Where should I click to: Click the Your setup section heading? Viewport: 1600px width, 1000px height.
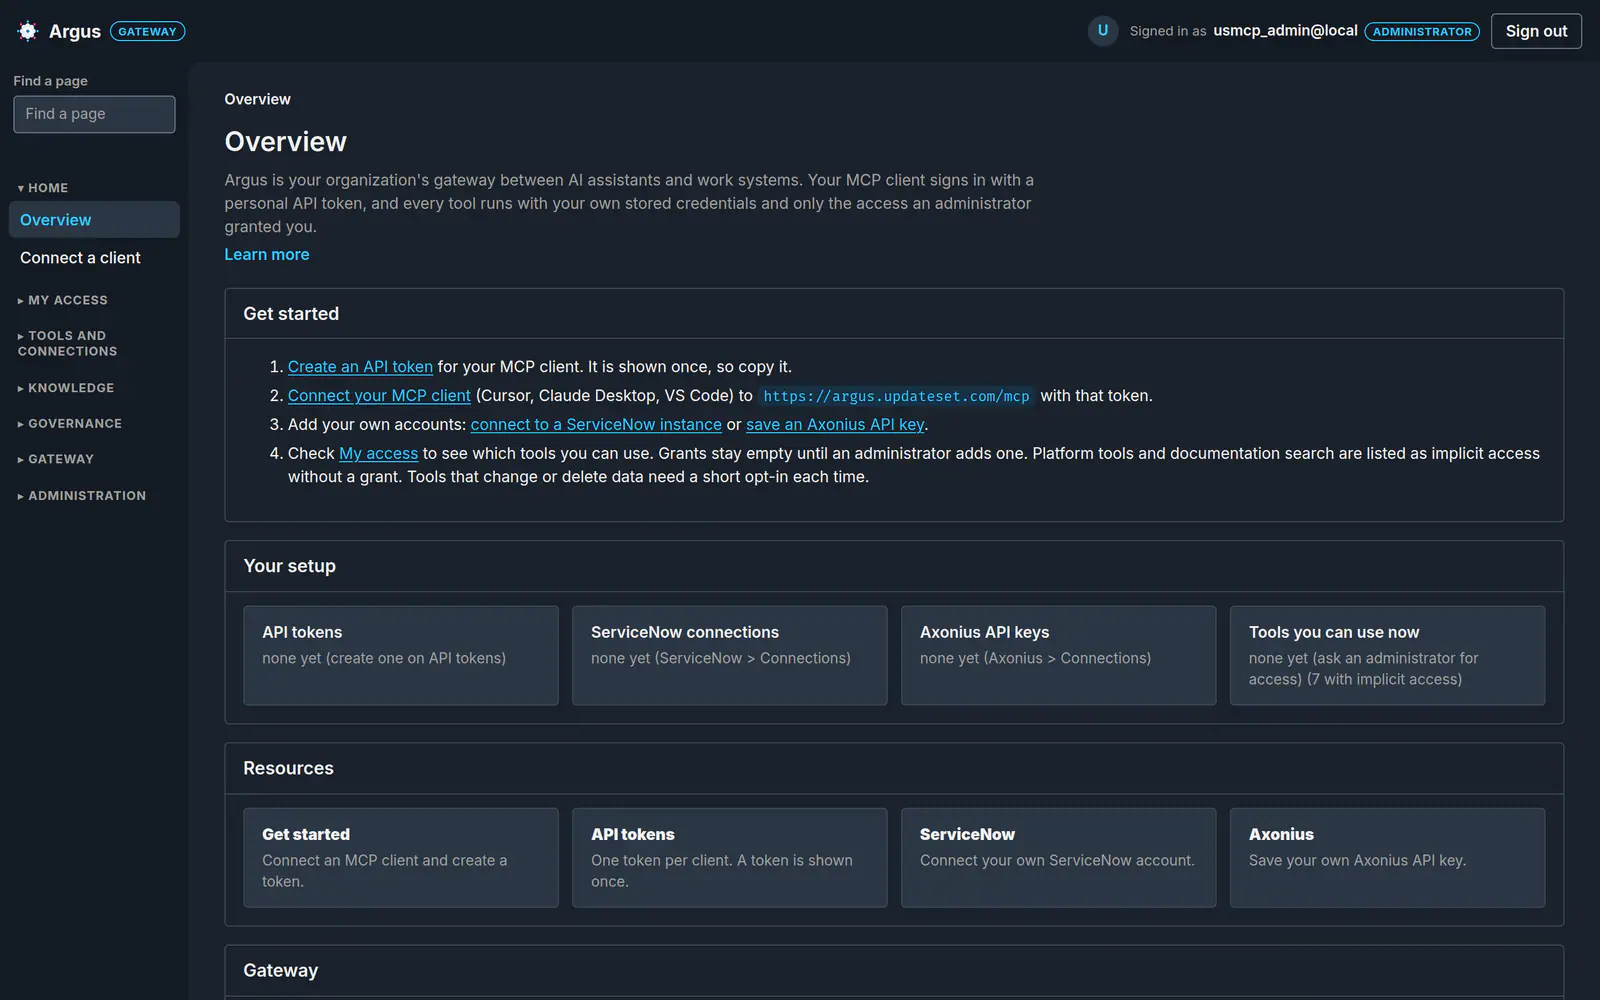(289, 566)
